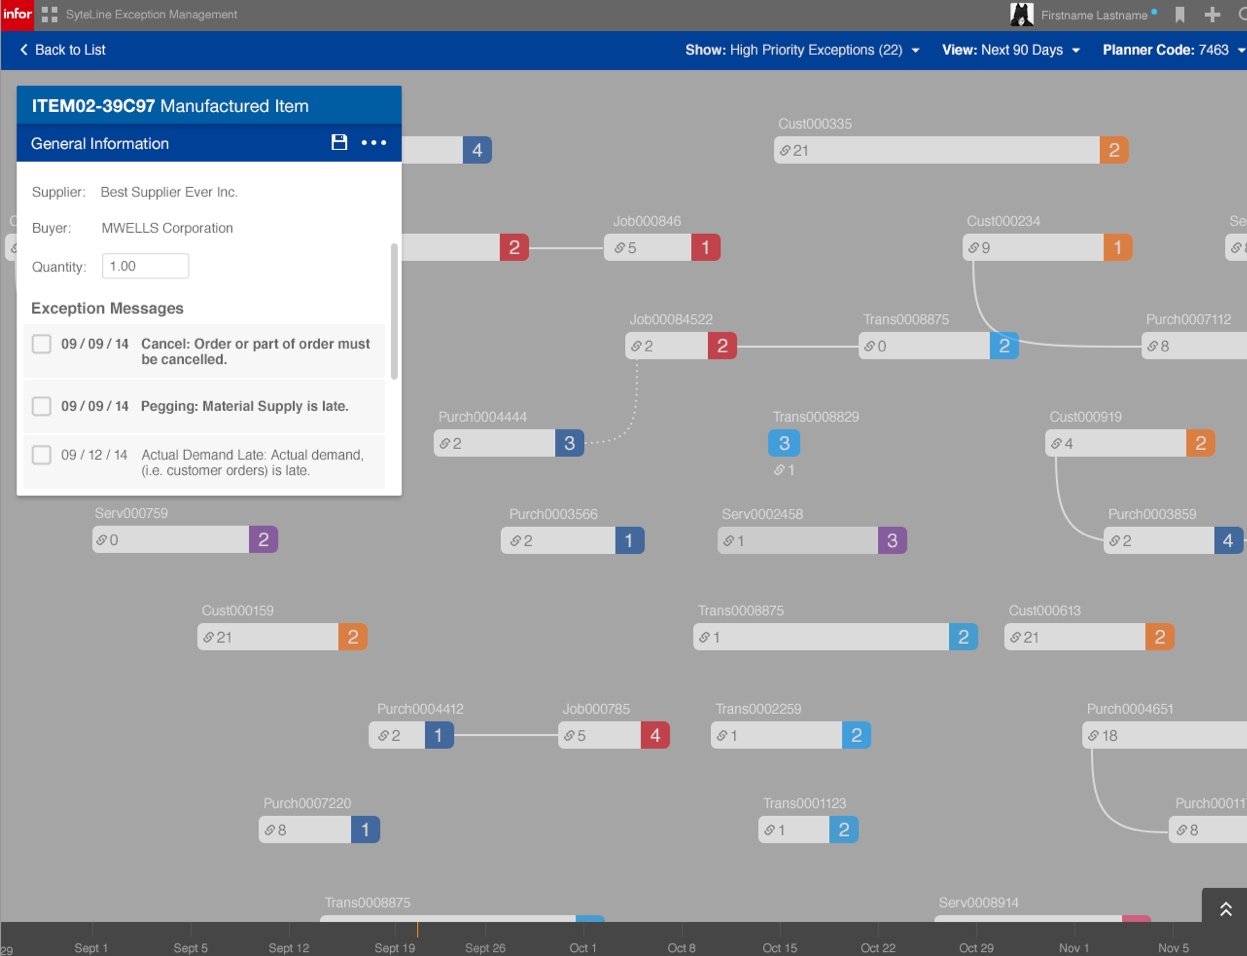This screenshot has height=956, width=1247.
Task: Click light blue badge 2 on Trans0002259
Action: [x=857, y=735]
